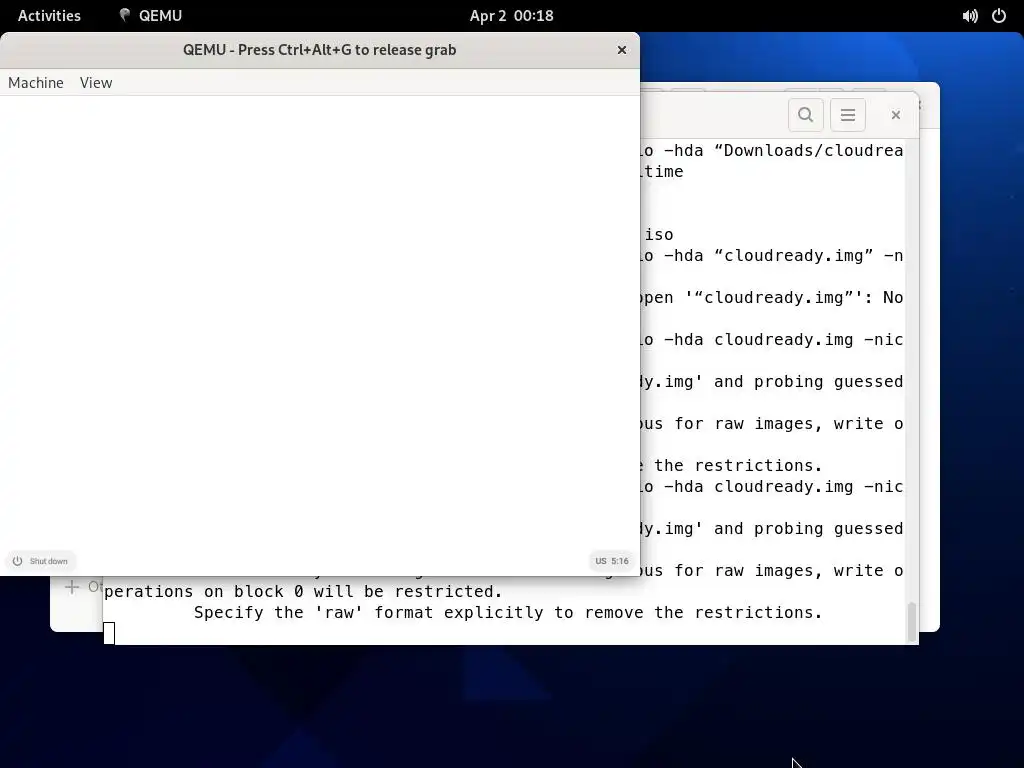Click the QEMU window title bar text
1024x768 pixels.
(x=319, y=50)
